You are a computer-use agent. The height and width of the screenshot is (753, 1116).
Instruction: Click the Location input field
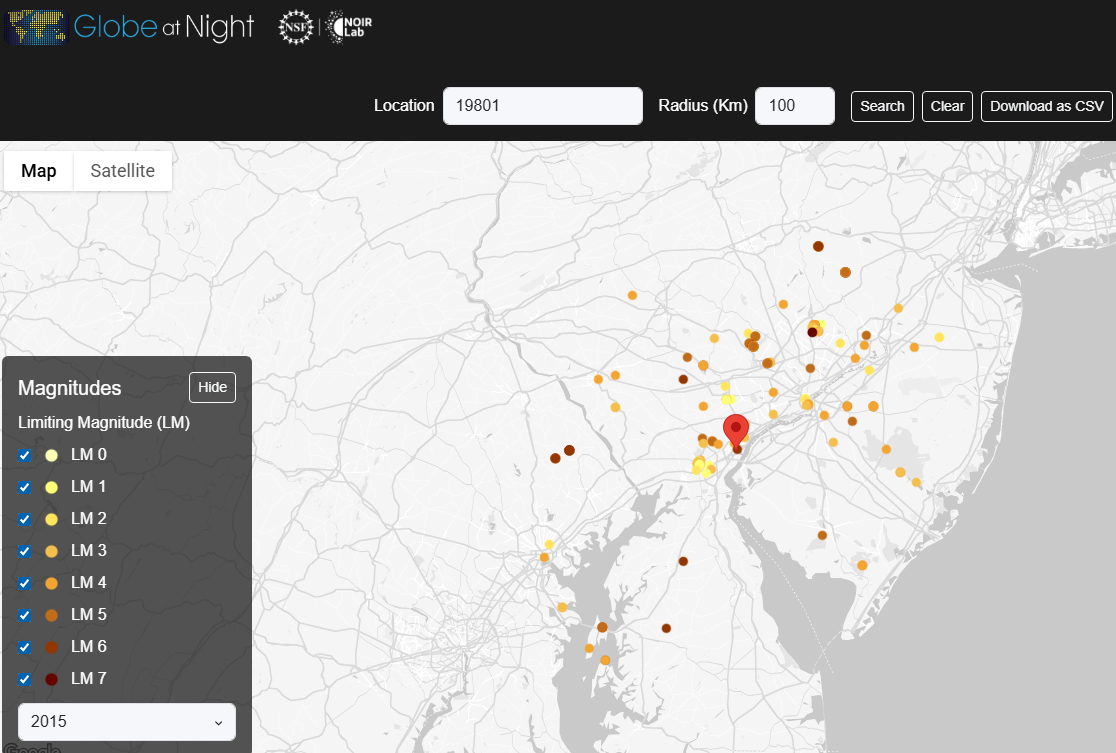tap(542, 106)
